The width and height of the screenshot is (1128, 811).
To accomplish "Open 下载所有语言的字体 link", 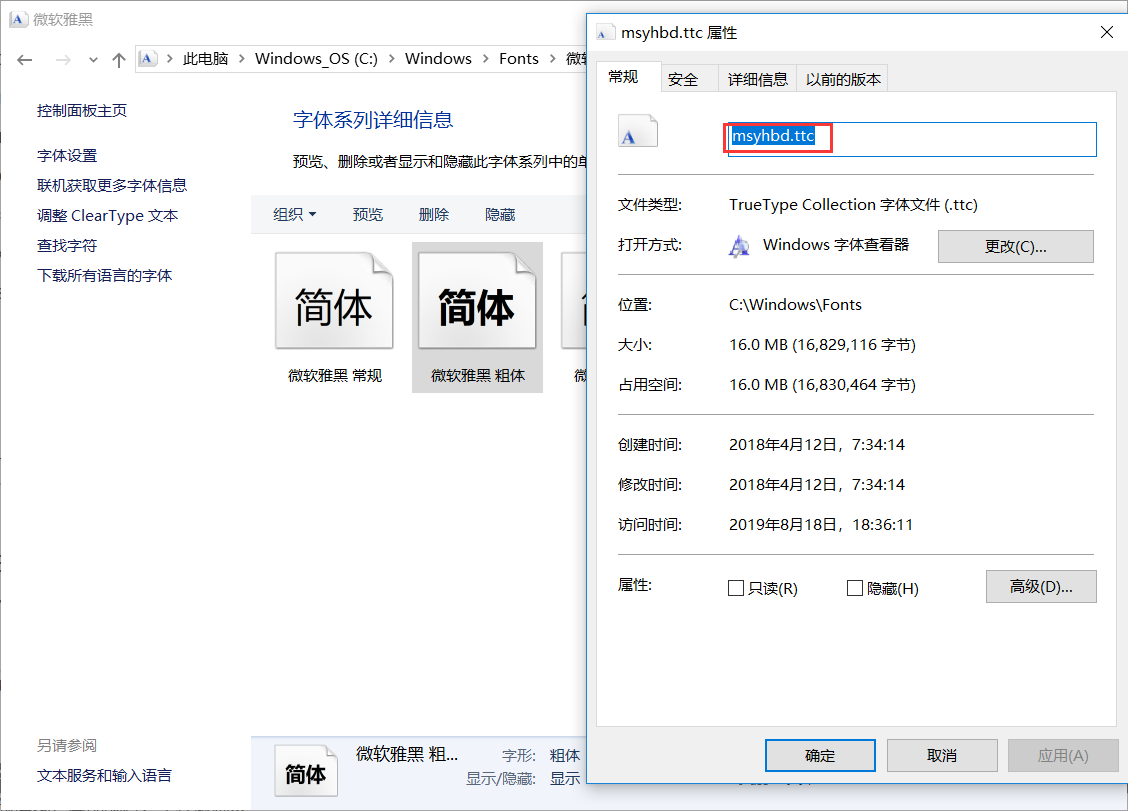I will click(x=104, y=276).
